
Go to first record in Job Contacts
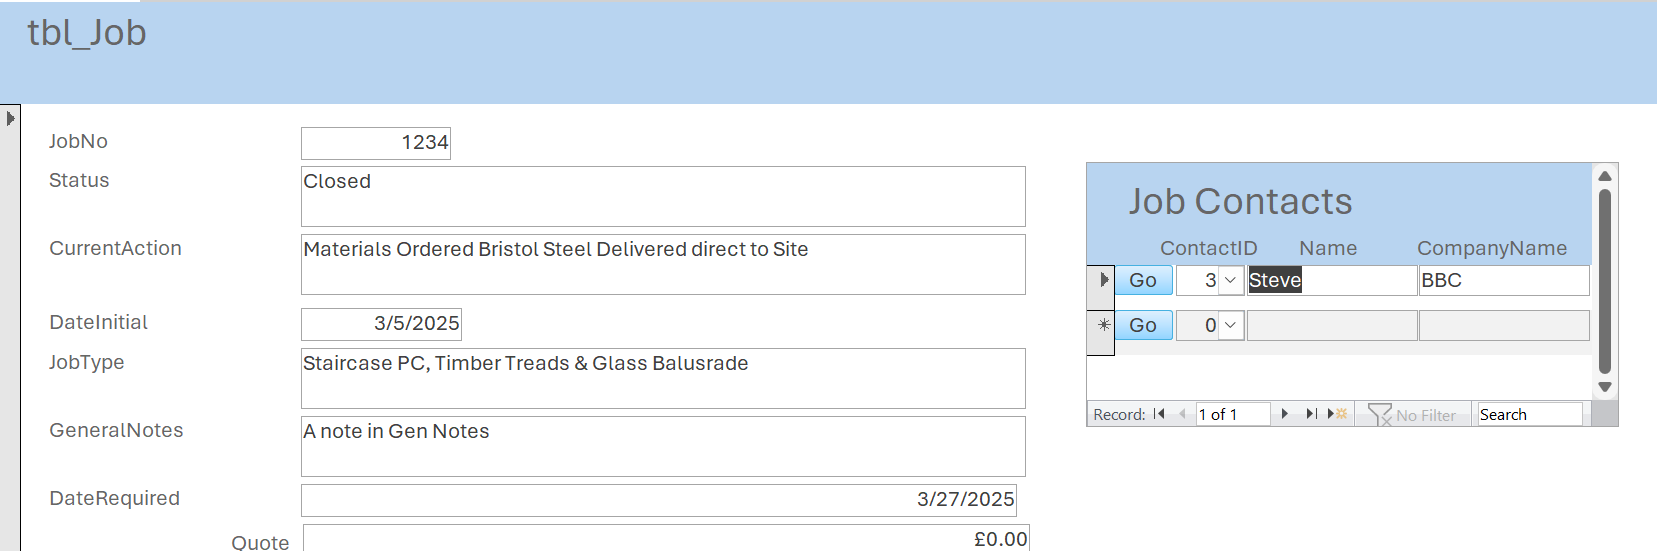[1159, 414]
